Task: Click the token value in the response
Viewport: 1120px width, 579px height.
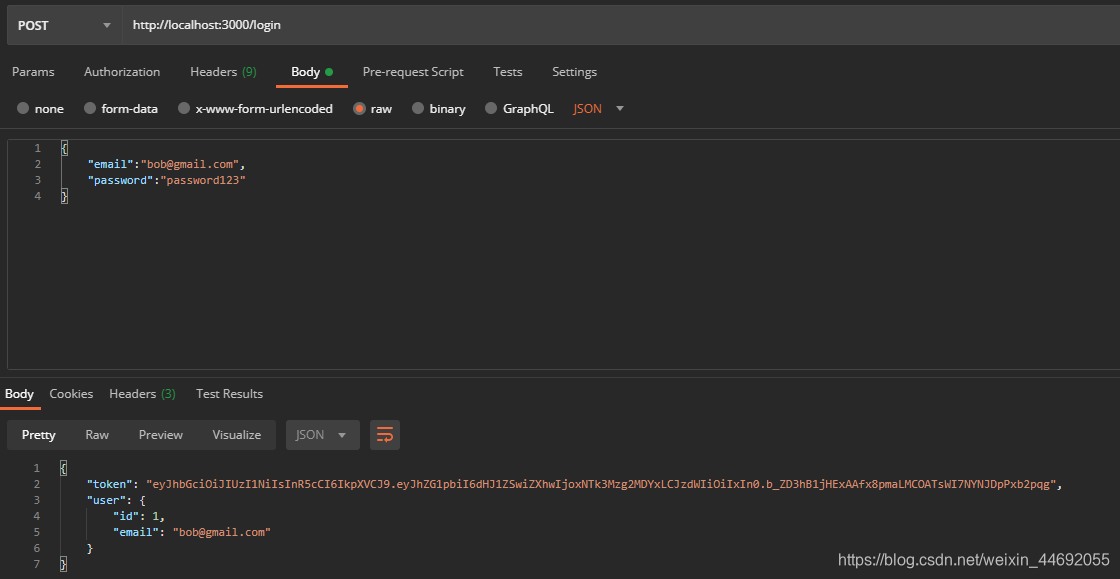Action: [601, 484]
